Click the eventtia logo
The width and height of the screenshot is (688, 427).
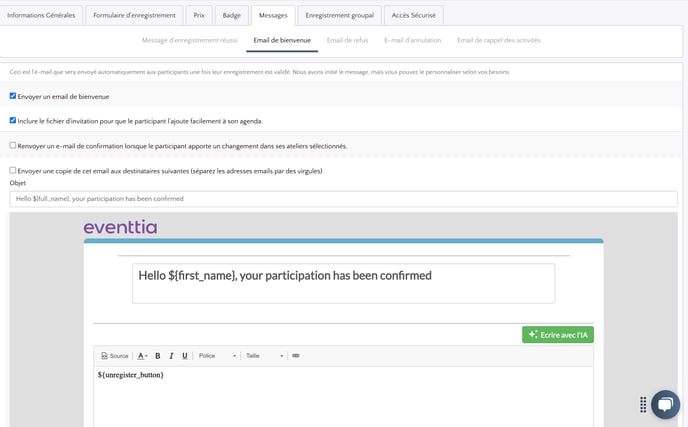(120, 227)
